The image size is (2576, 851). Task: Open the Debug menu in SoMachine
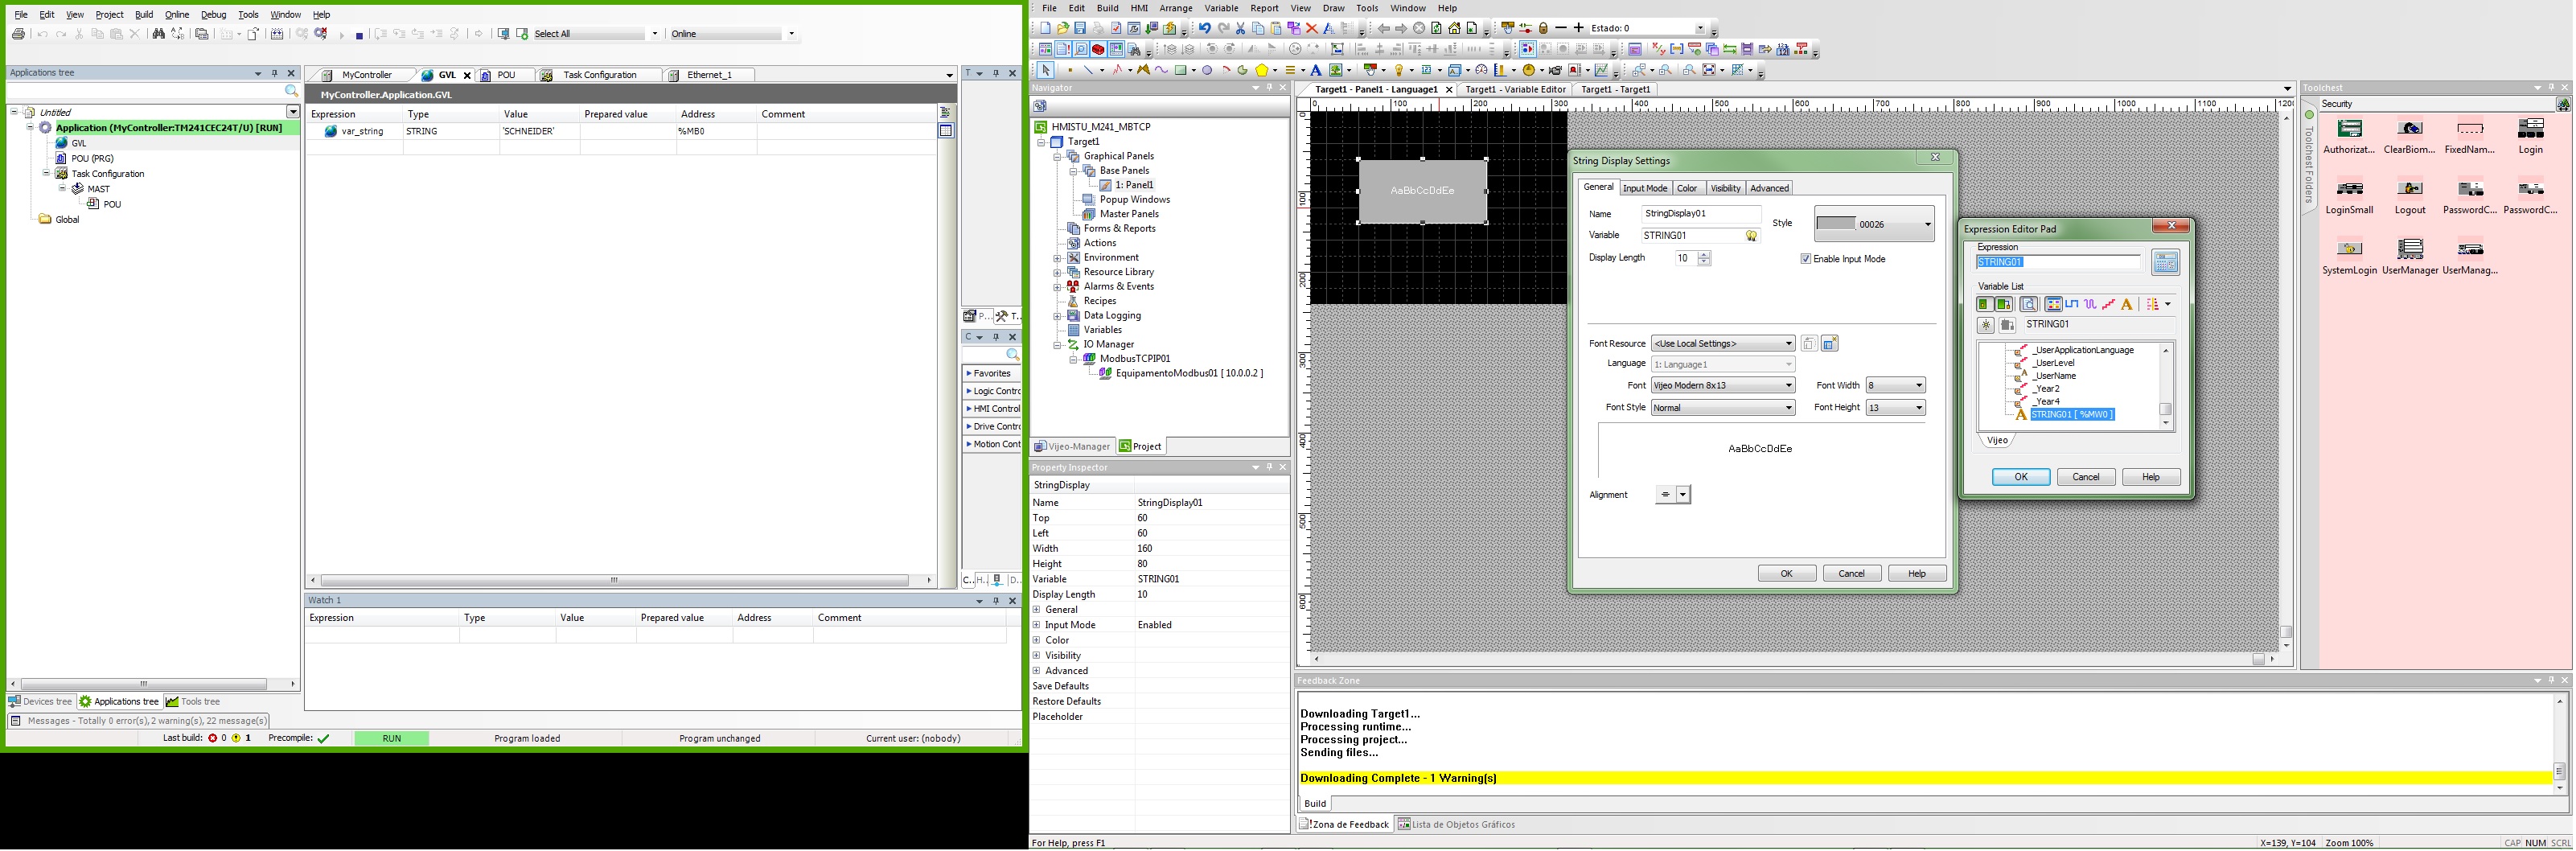tap(214, 15)
